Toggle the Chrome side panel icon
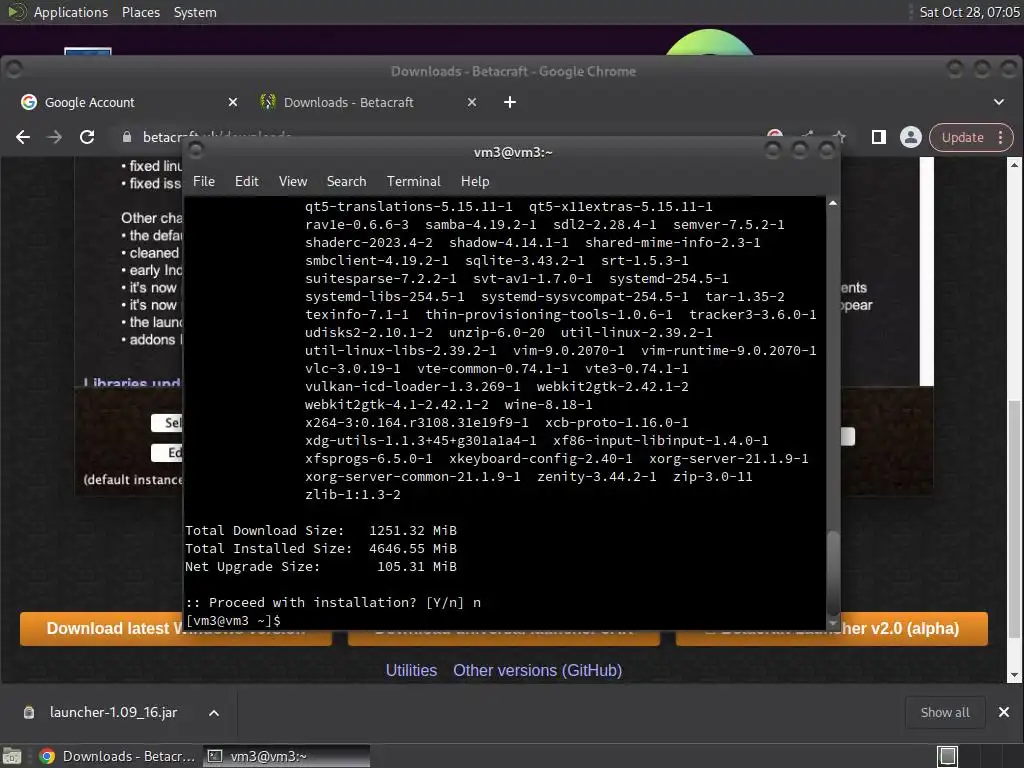Image resolution: width=1024 pixels, height=768 pixels. point(878,137)
